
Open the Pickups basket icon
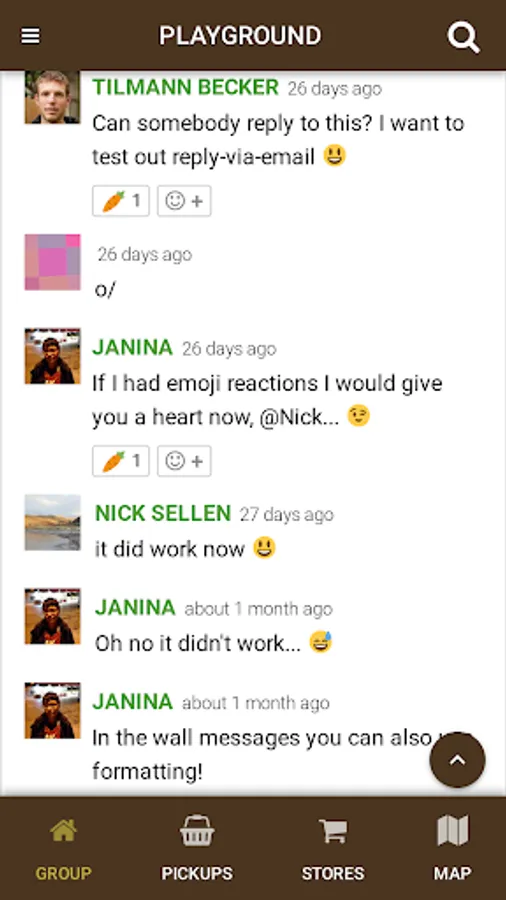[x=197, y=831]
